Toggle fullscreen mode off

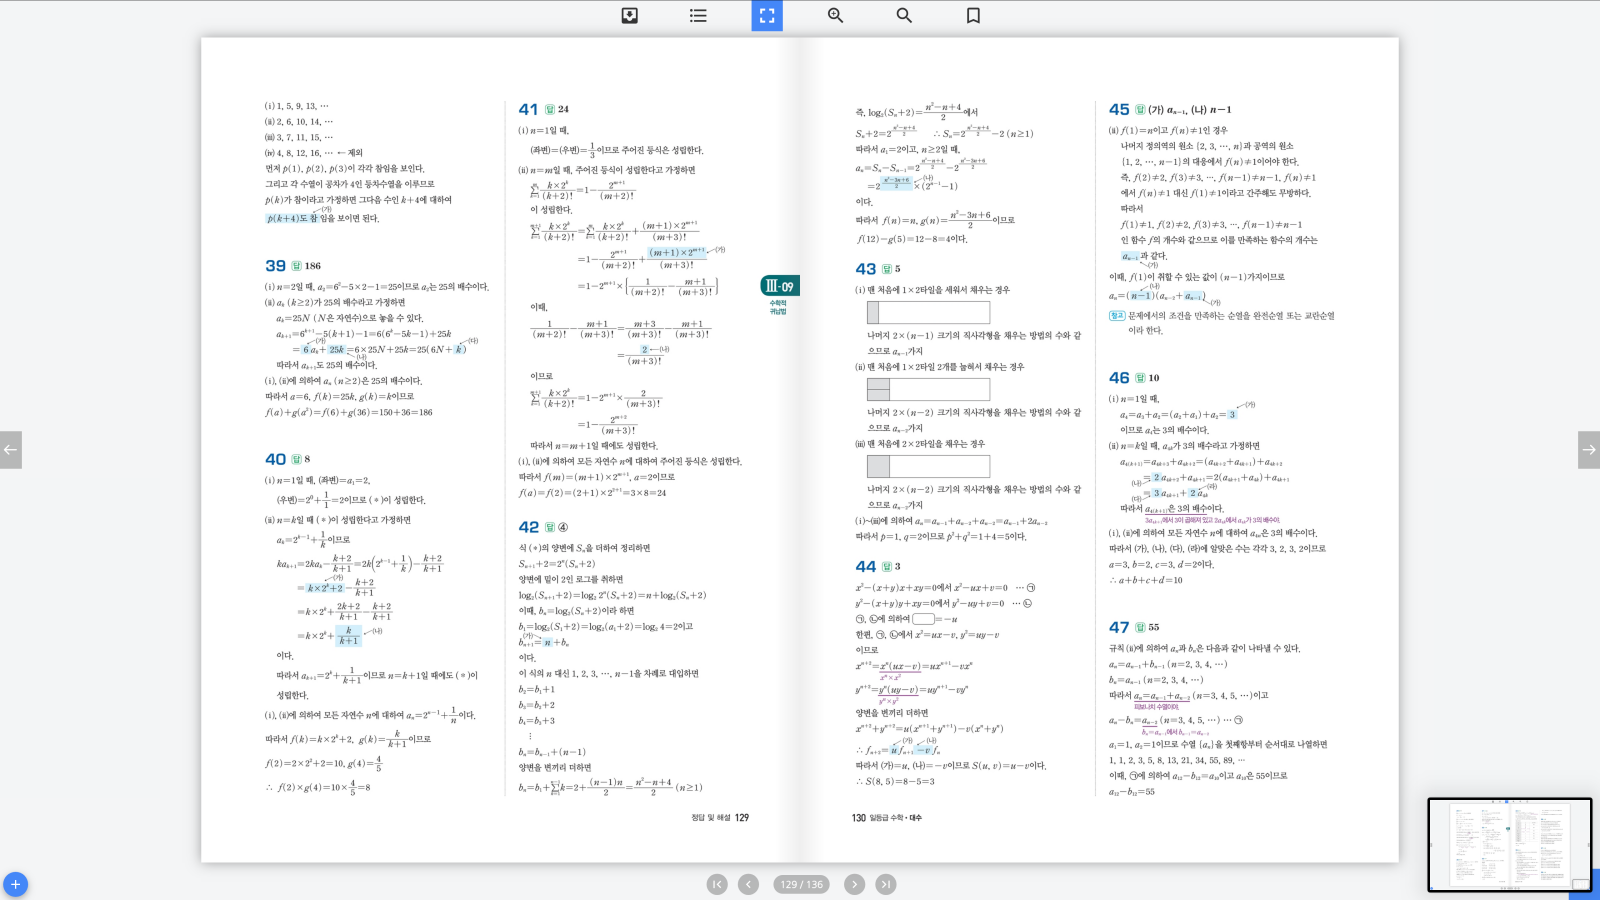(x=767, y=15)
